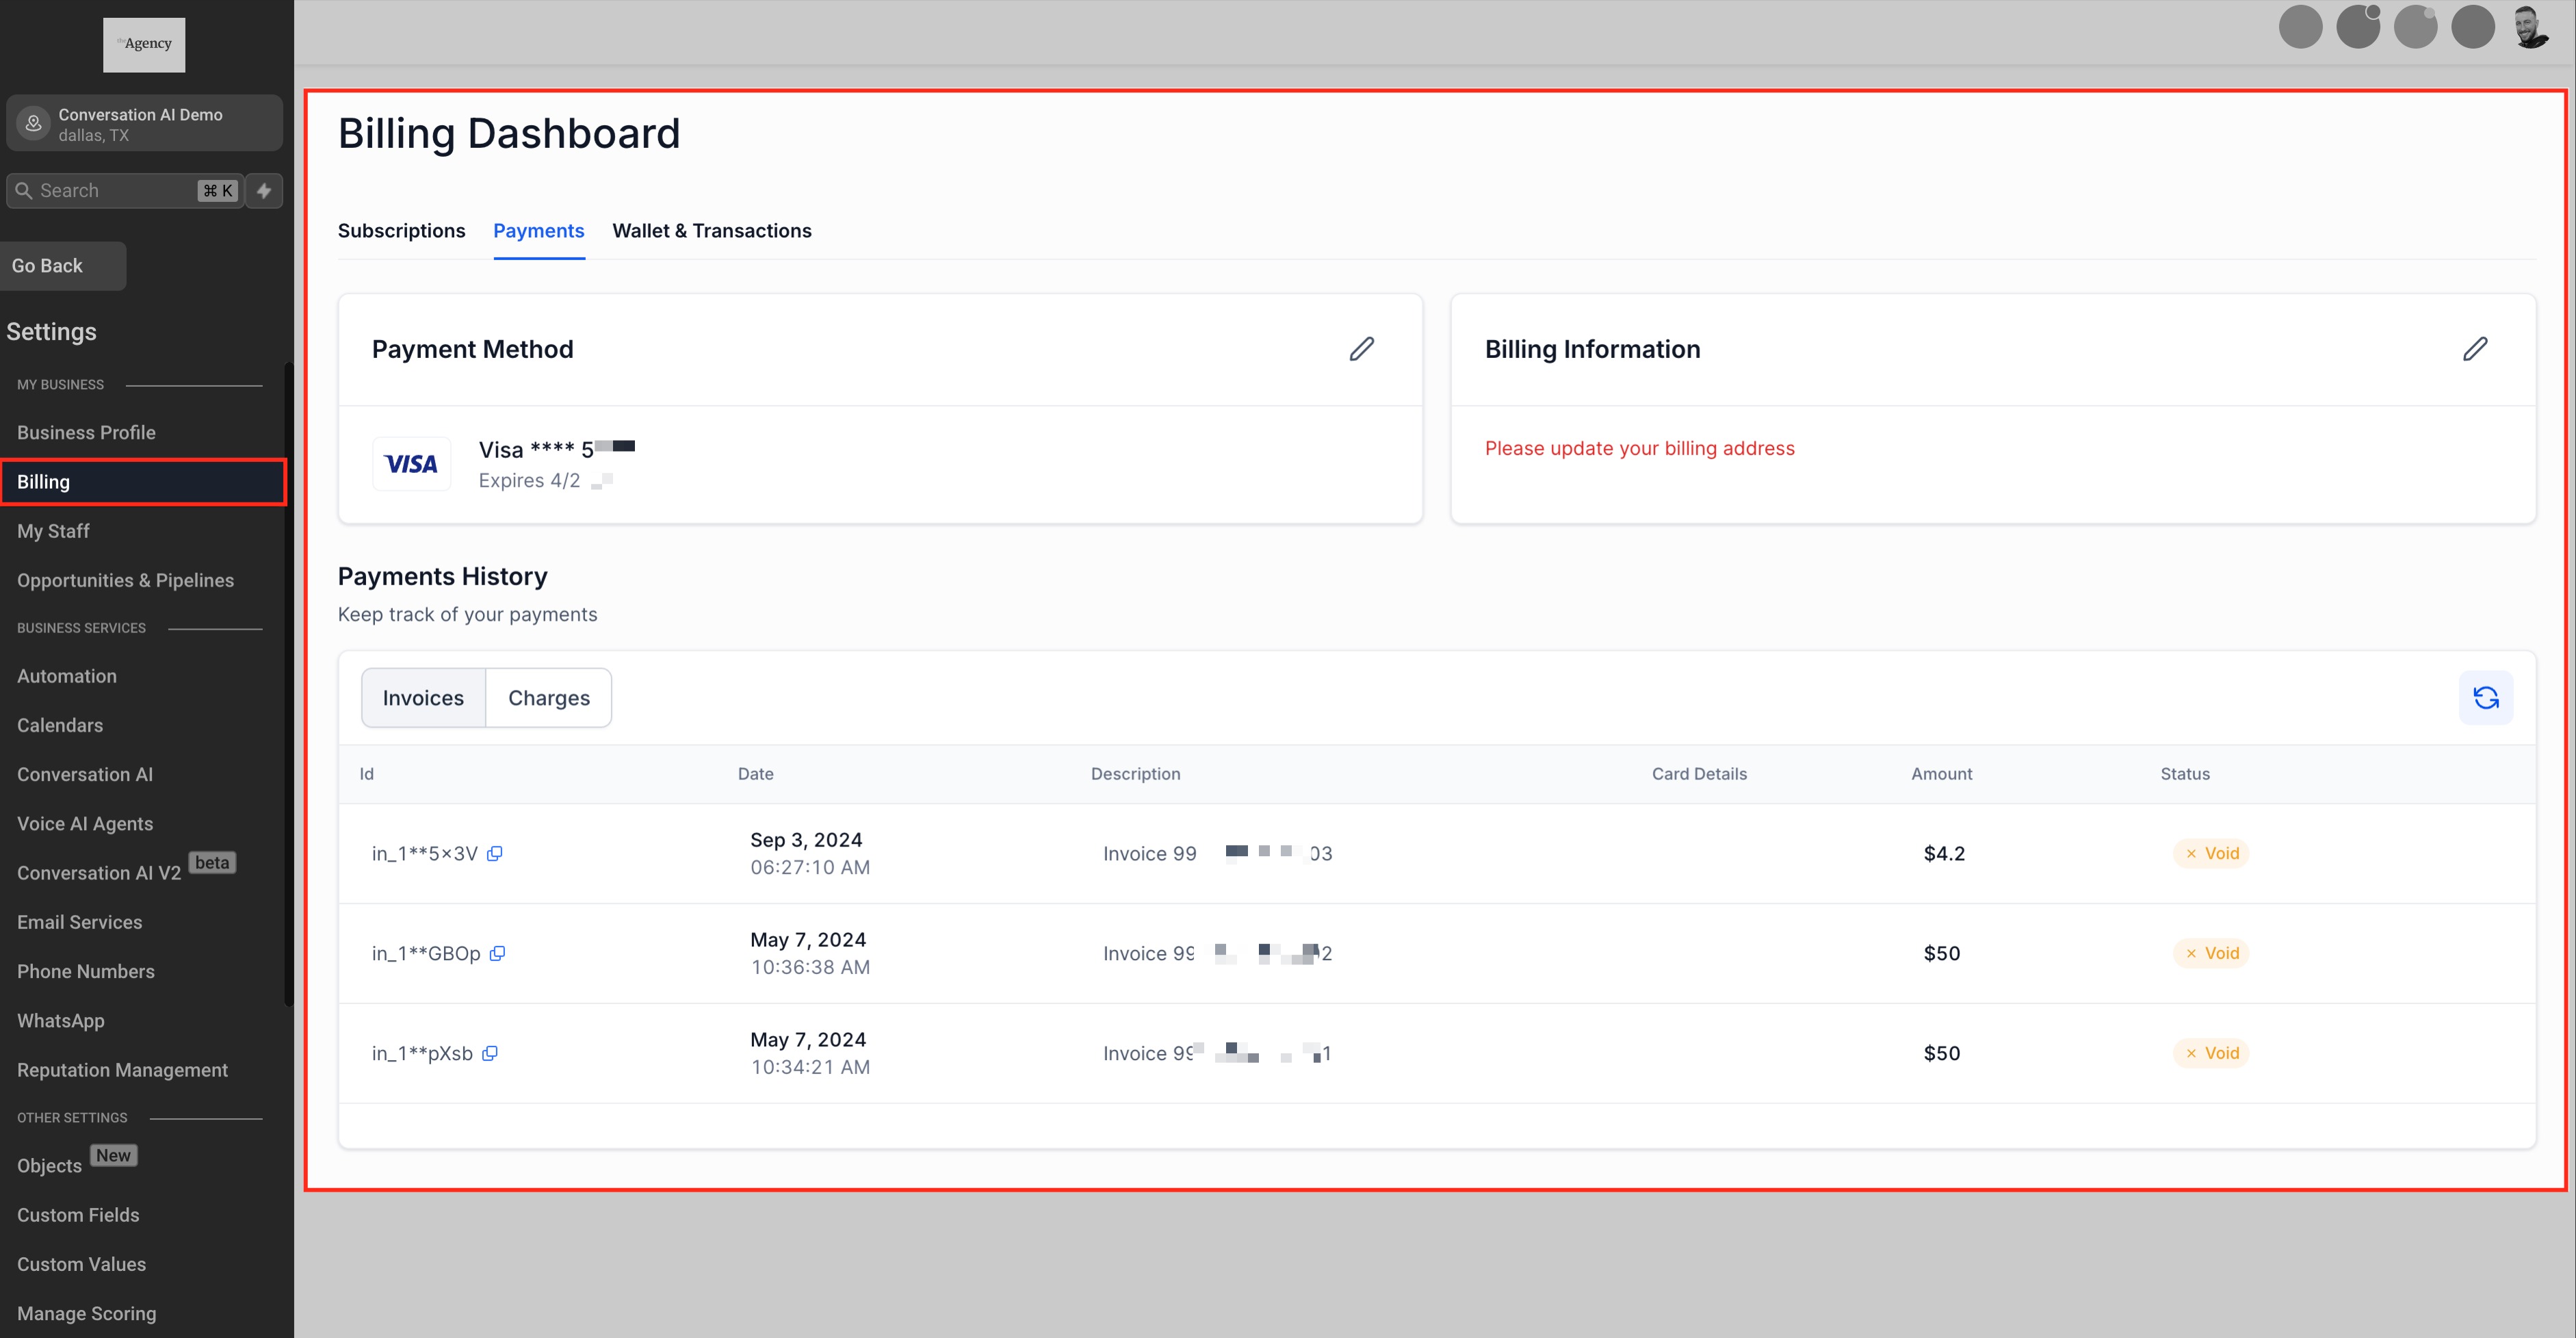Select the Payments tab

point(538,231)
